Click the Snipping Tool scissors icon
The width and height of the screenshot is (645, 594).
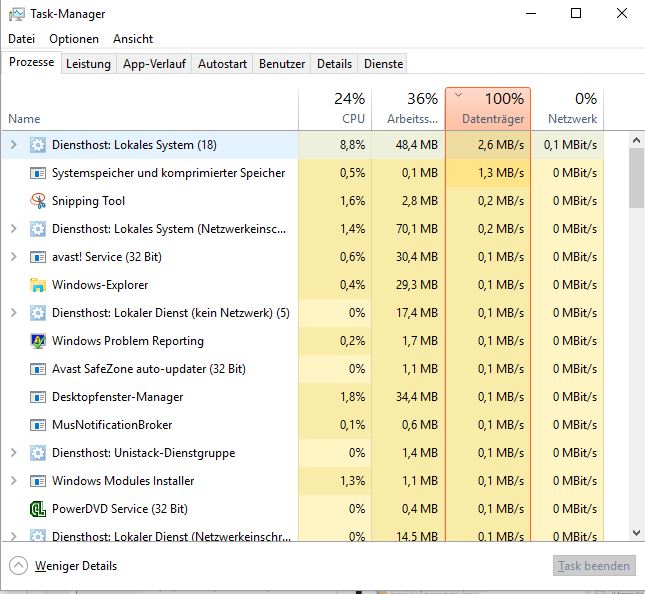[38, 201]
